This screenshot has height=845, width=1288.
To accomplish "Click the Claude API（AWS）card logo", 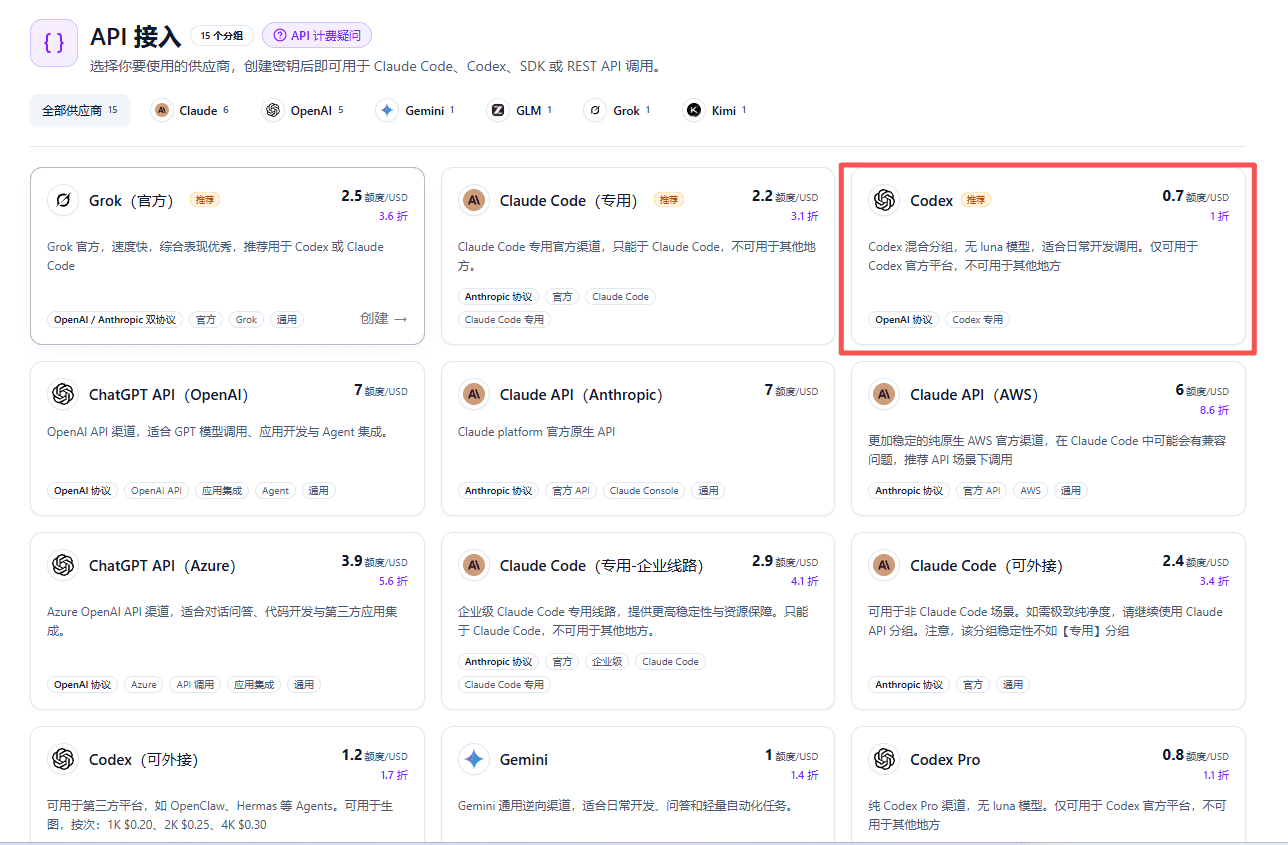I will (x=884, y=394).
